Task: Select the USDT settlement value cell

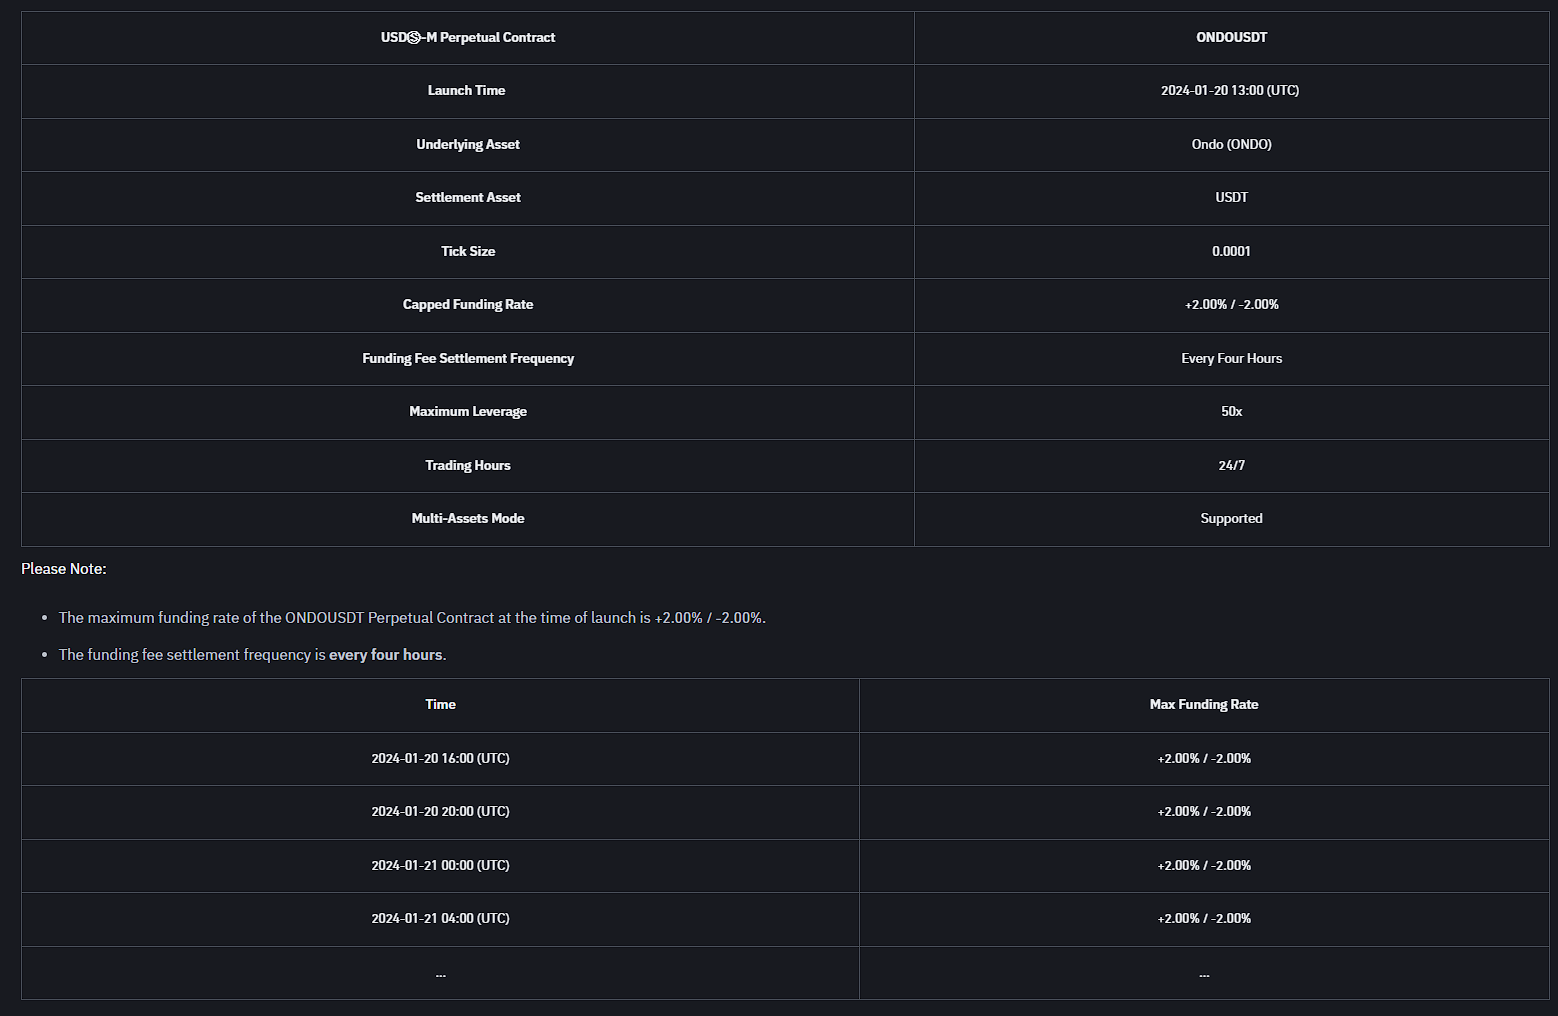Action: (x=1231, y=197)
